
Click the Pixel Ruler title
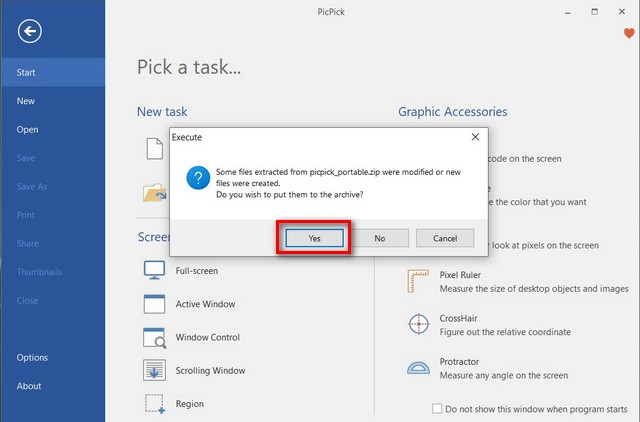pos(460,275)
